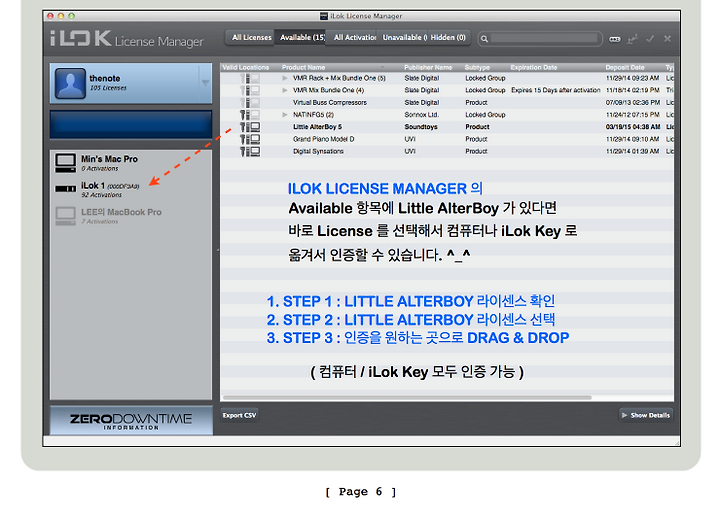Screen dimensions: 720x516
Task: Click the Soundtoys publisher cell
Action: click(421, 127)
